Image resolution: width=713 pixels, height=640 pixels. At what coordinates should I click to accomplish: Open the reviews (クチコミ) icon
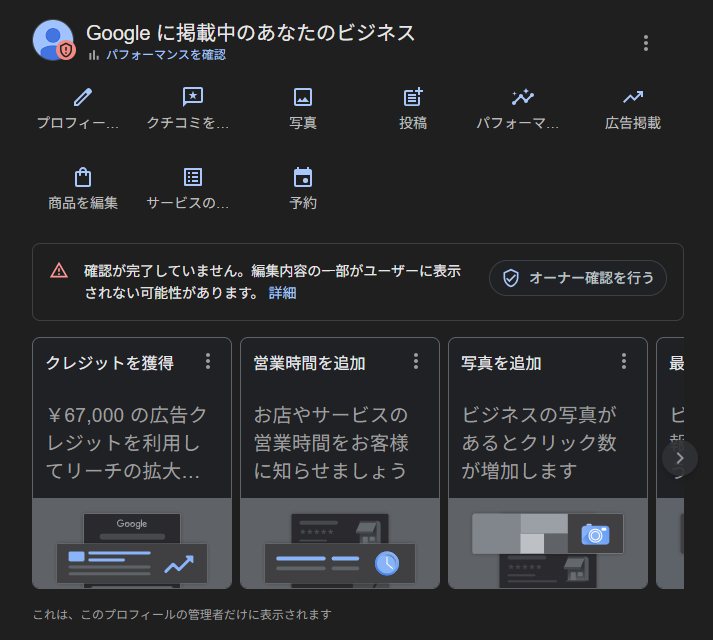(193, 97)
